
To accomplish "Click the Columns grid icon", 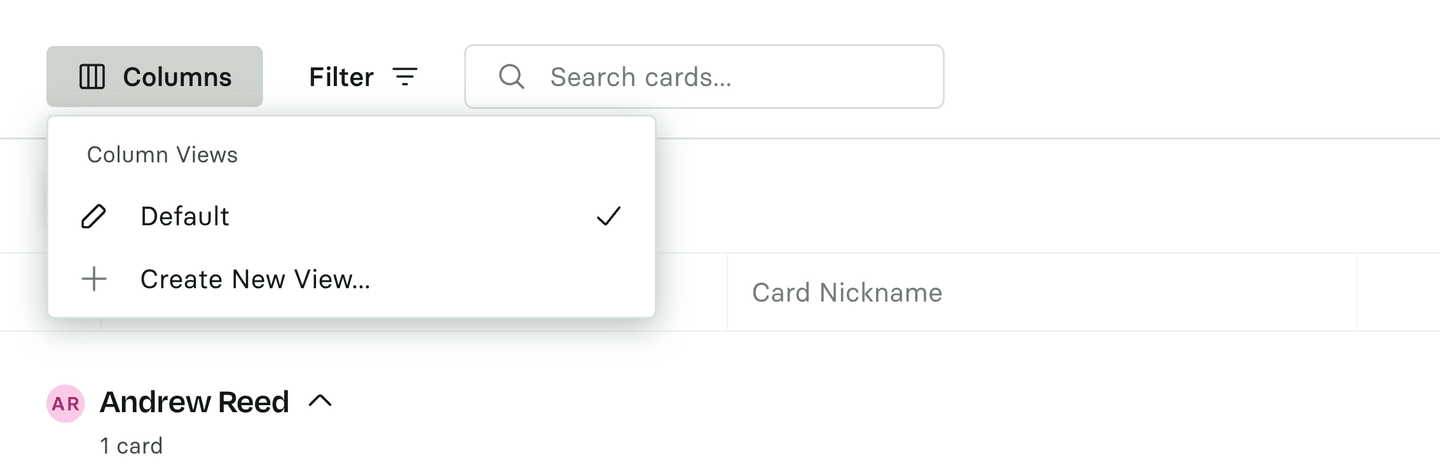I will pyautogui.click(x=92, y=77).
